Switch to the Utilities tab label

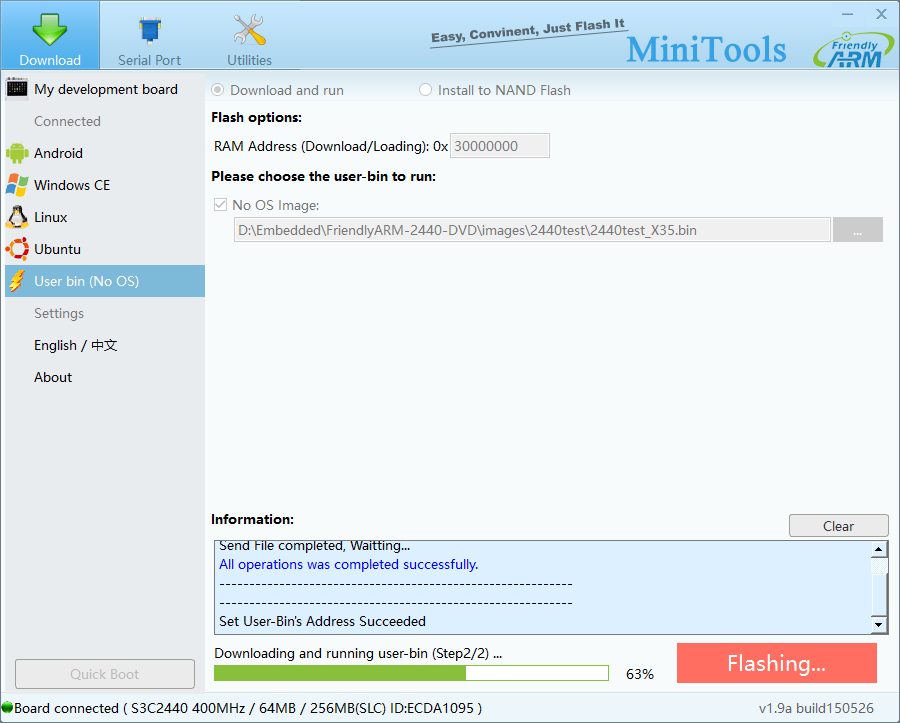[249, 60]
